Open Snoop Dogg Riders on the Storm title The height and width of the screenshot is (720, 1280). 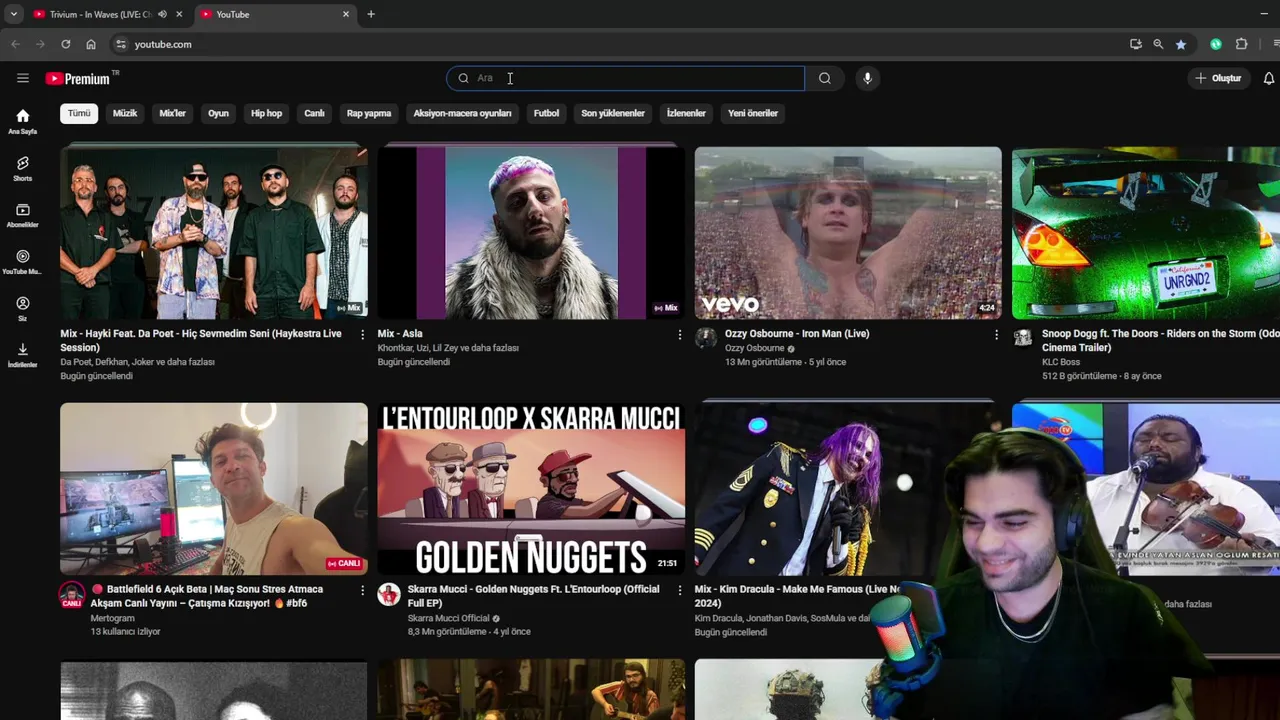(x=1160, y=340)
